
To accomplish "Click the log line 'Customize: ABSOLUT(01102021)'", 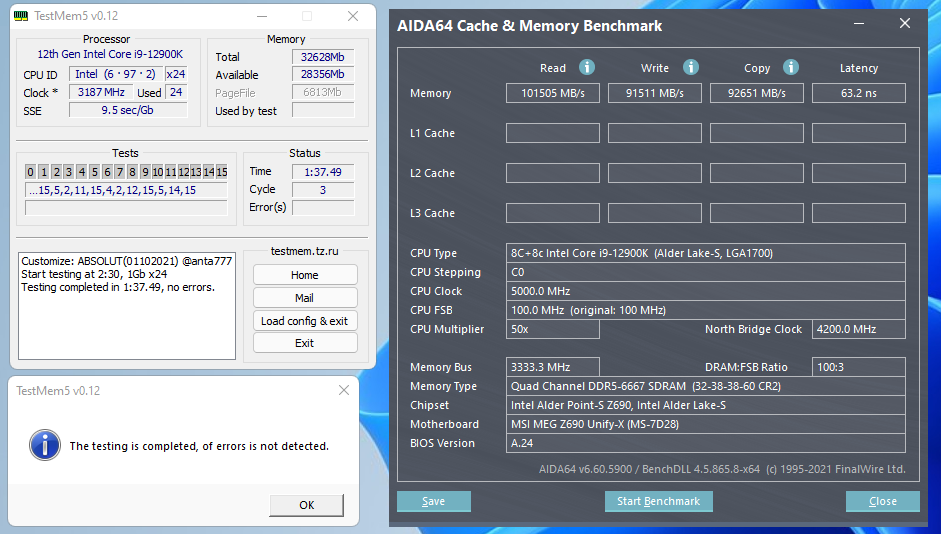I will (x=127, y=261).
